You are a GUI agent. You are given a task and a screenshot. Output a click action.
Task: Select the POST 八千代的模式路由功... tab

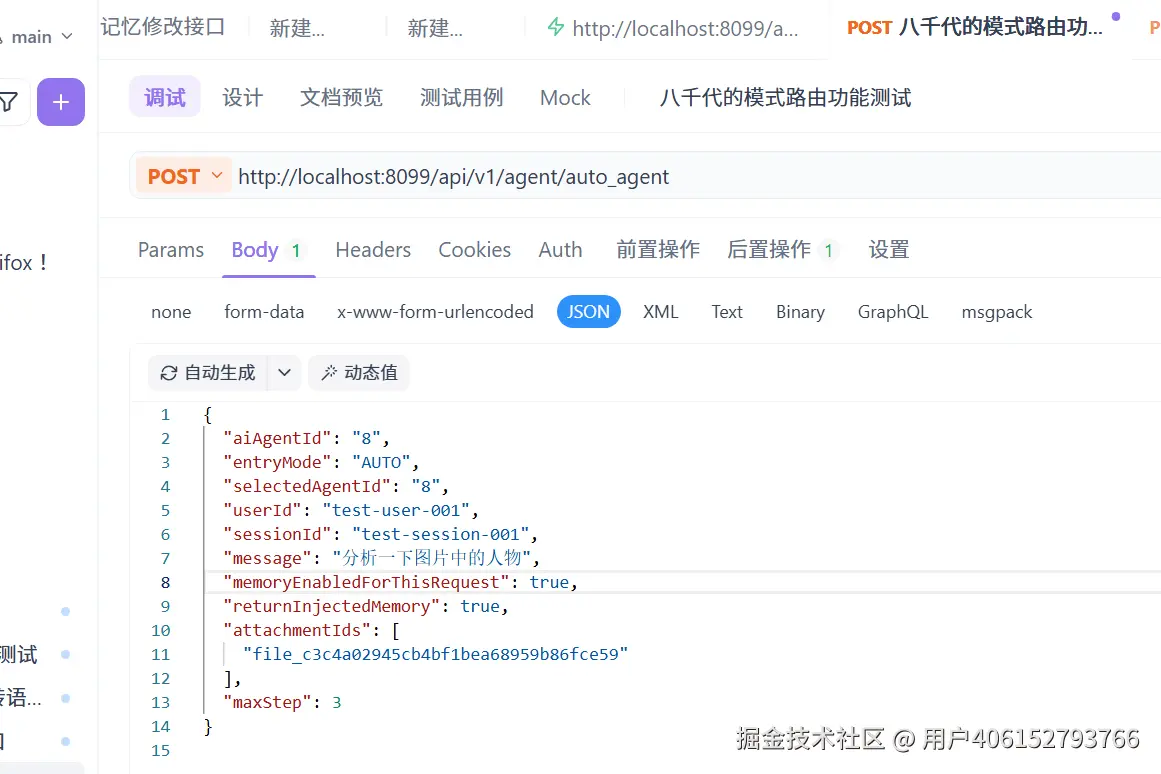click(x=974, y=27)
